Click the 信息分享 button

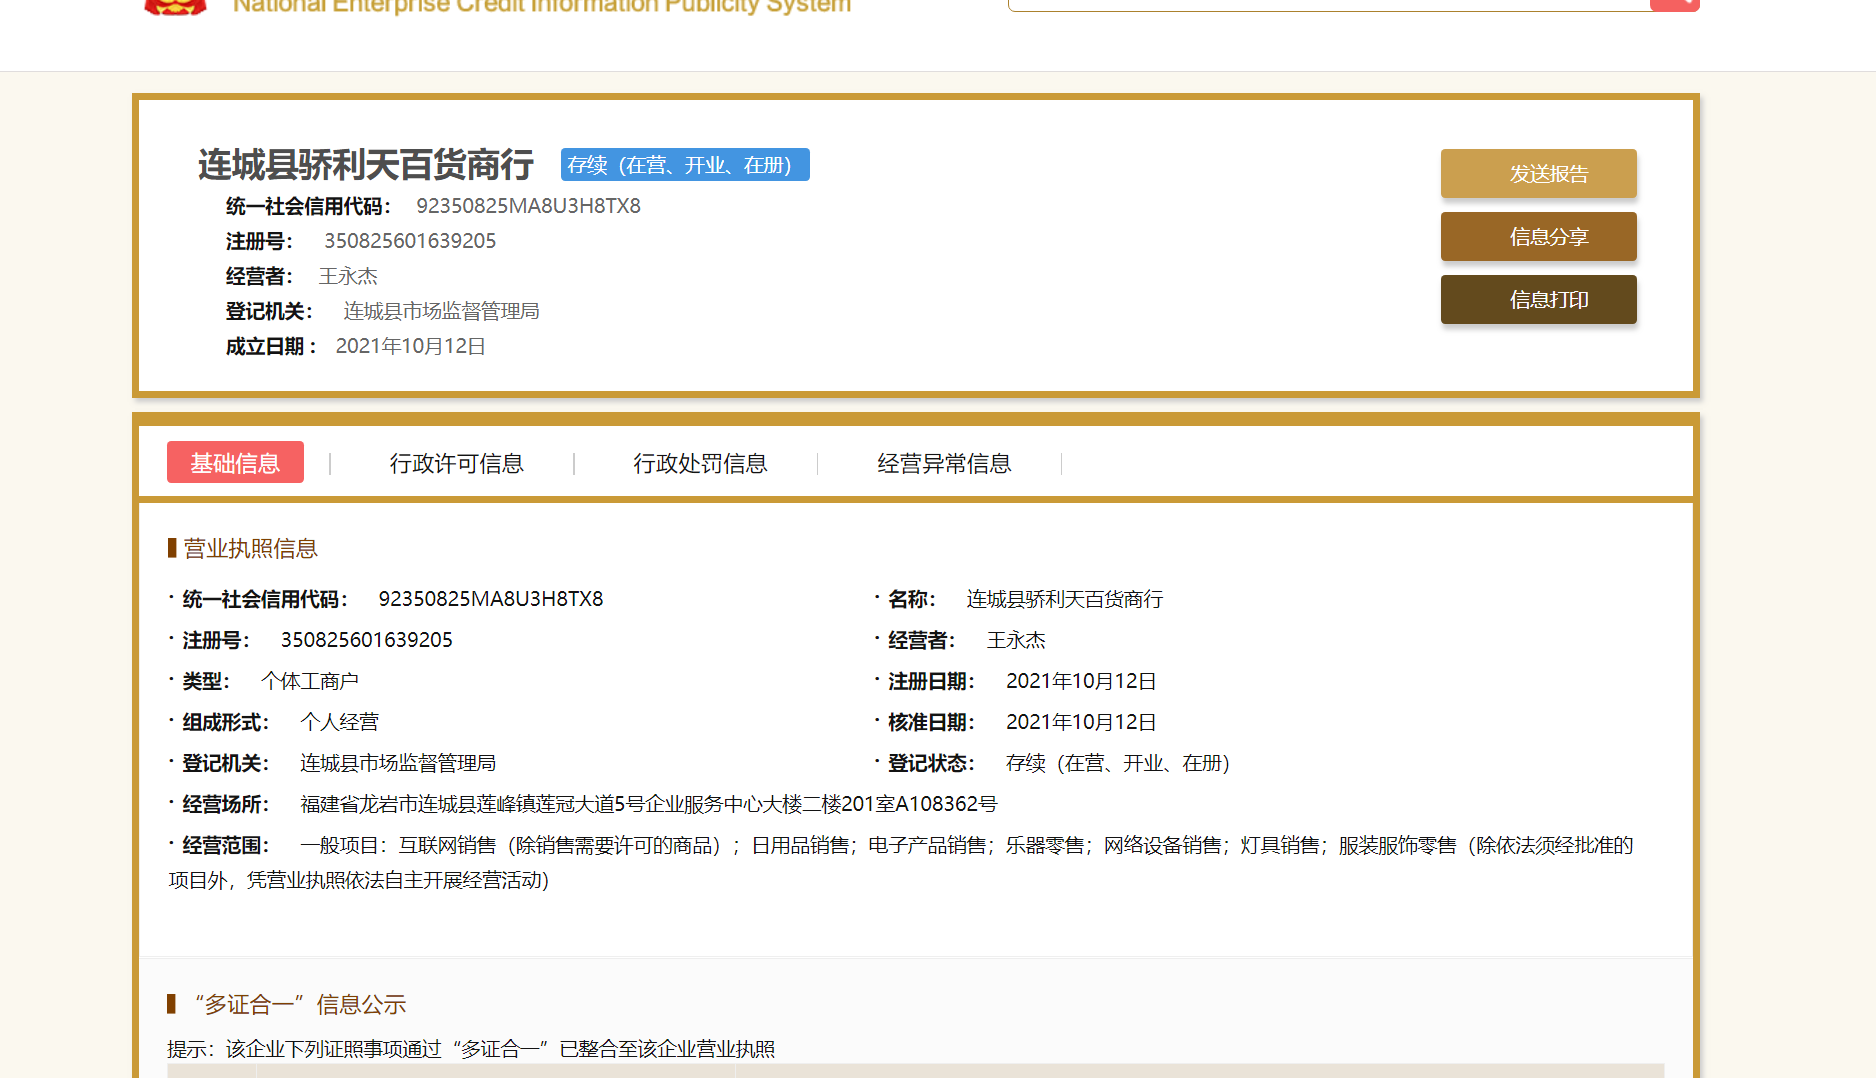(x=1538, y=237)
